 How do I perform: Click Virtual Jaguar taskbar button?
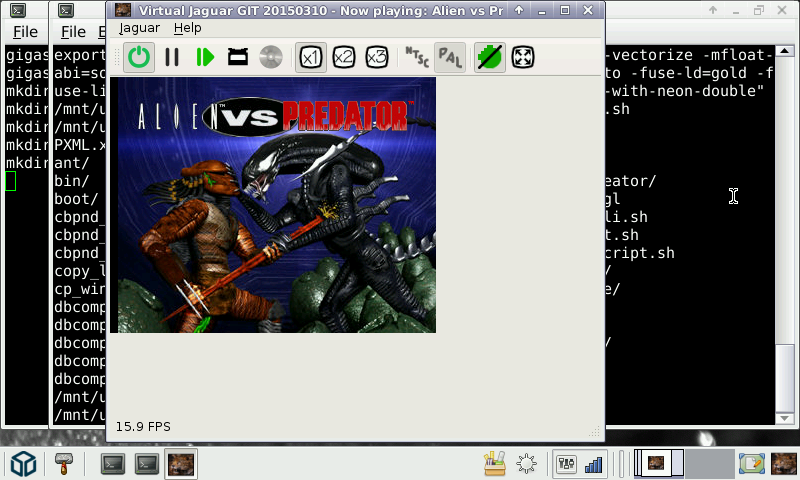tap(181, 464)
